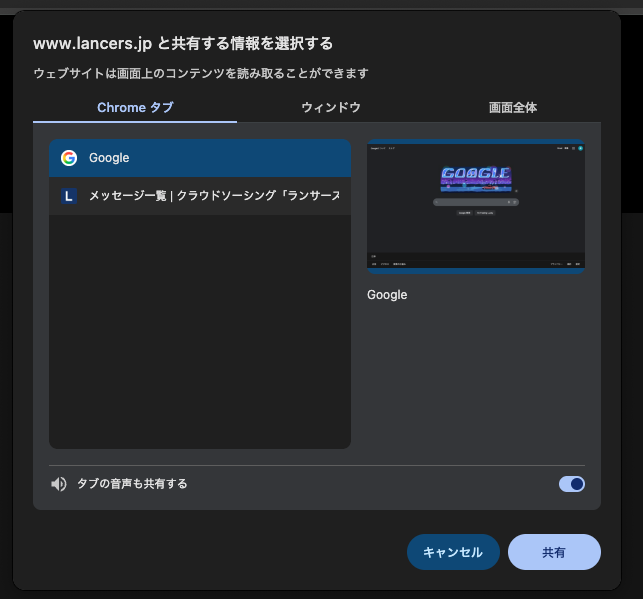Click the Google favicon icon
643x599 pixels.
click(69, 158)
